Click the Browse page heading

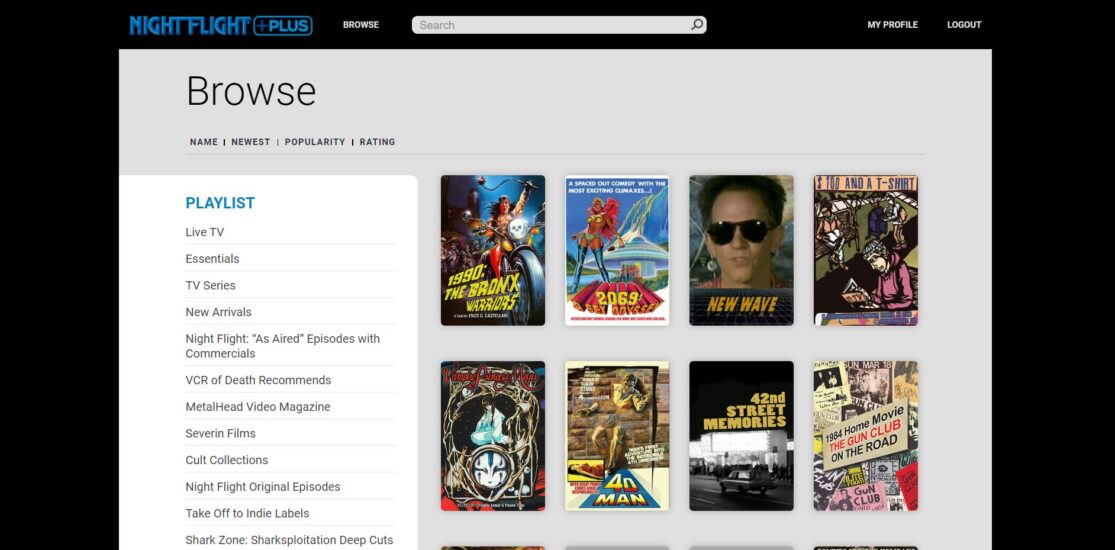point(251,91)
